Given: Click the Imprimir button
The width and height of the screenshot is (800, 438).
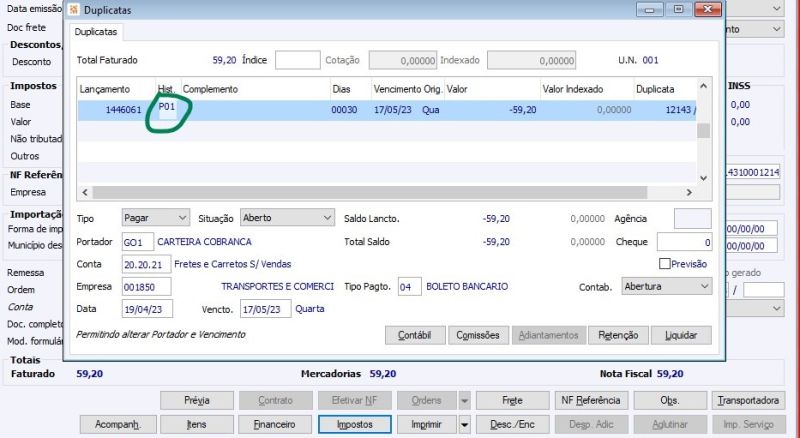Looking at the screenshot, I should [427, 424].
